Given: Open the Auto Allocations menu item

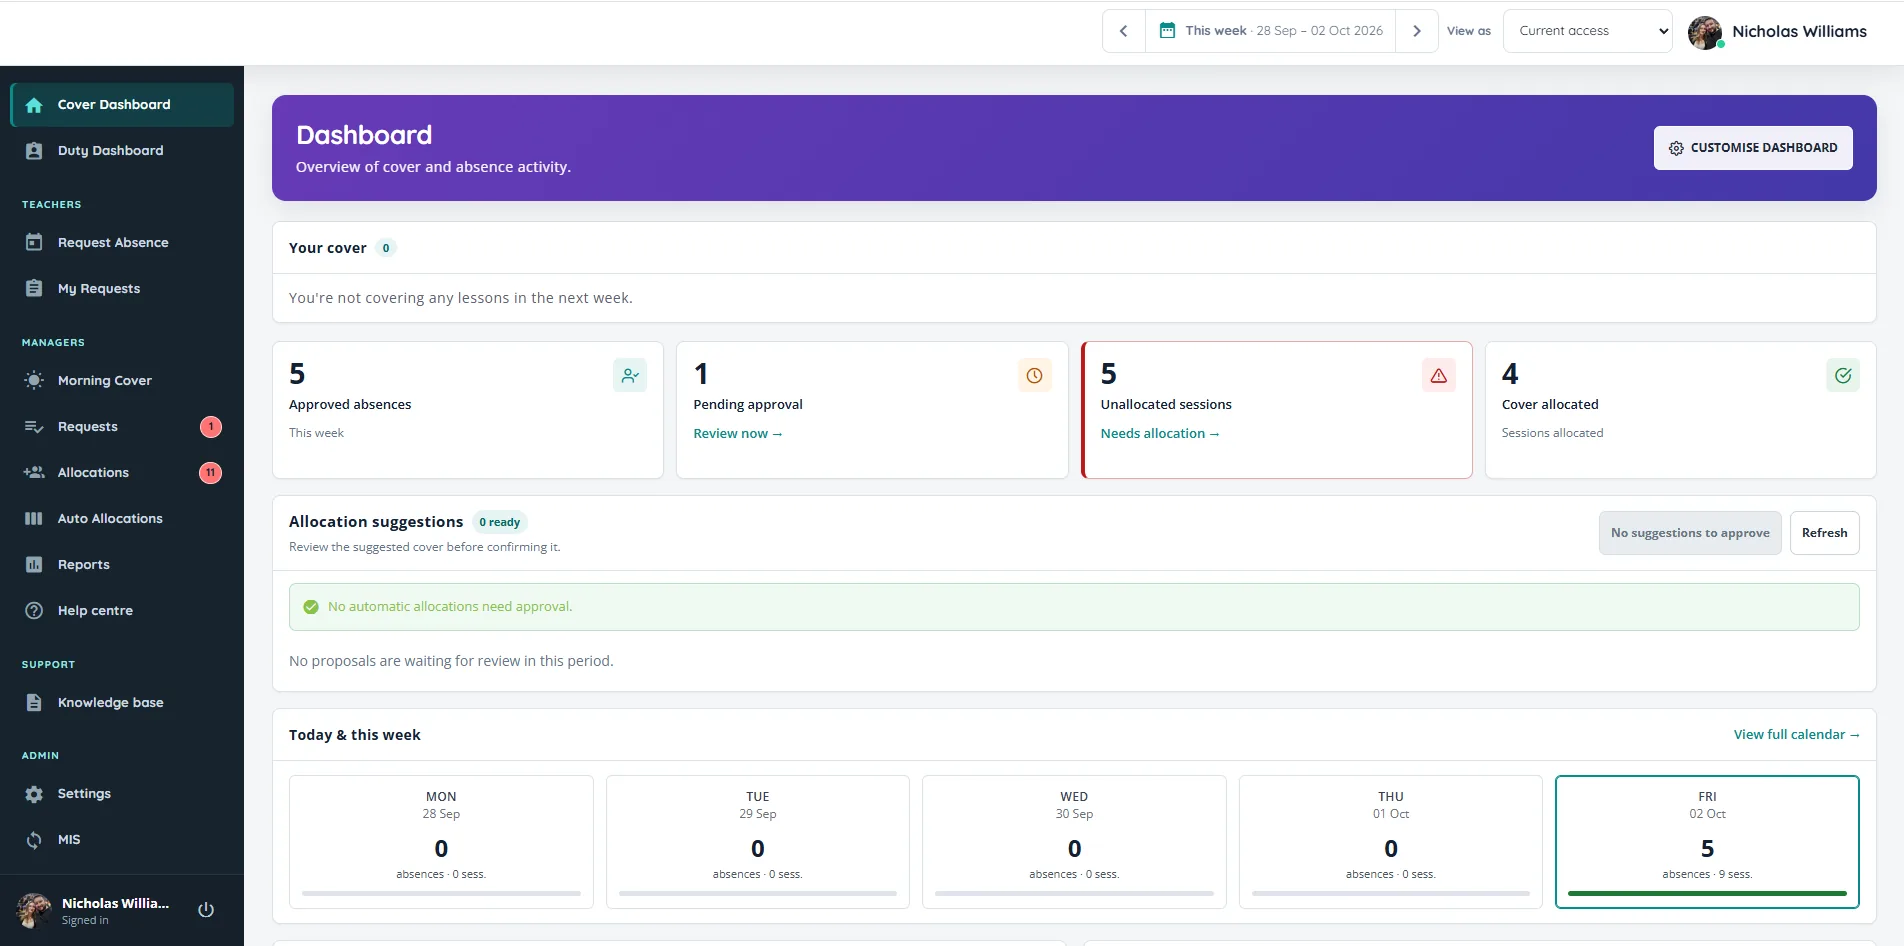Looking at the screenshot, I should (x=122, y=519).
